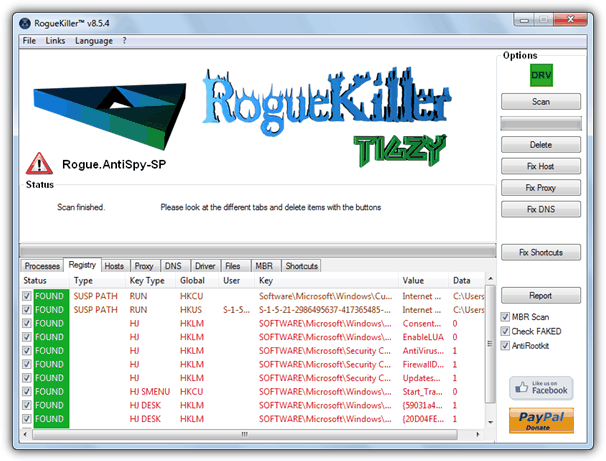
Task: Switch to the Hosts tab
Action: tap(114, 266)
